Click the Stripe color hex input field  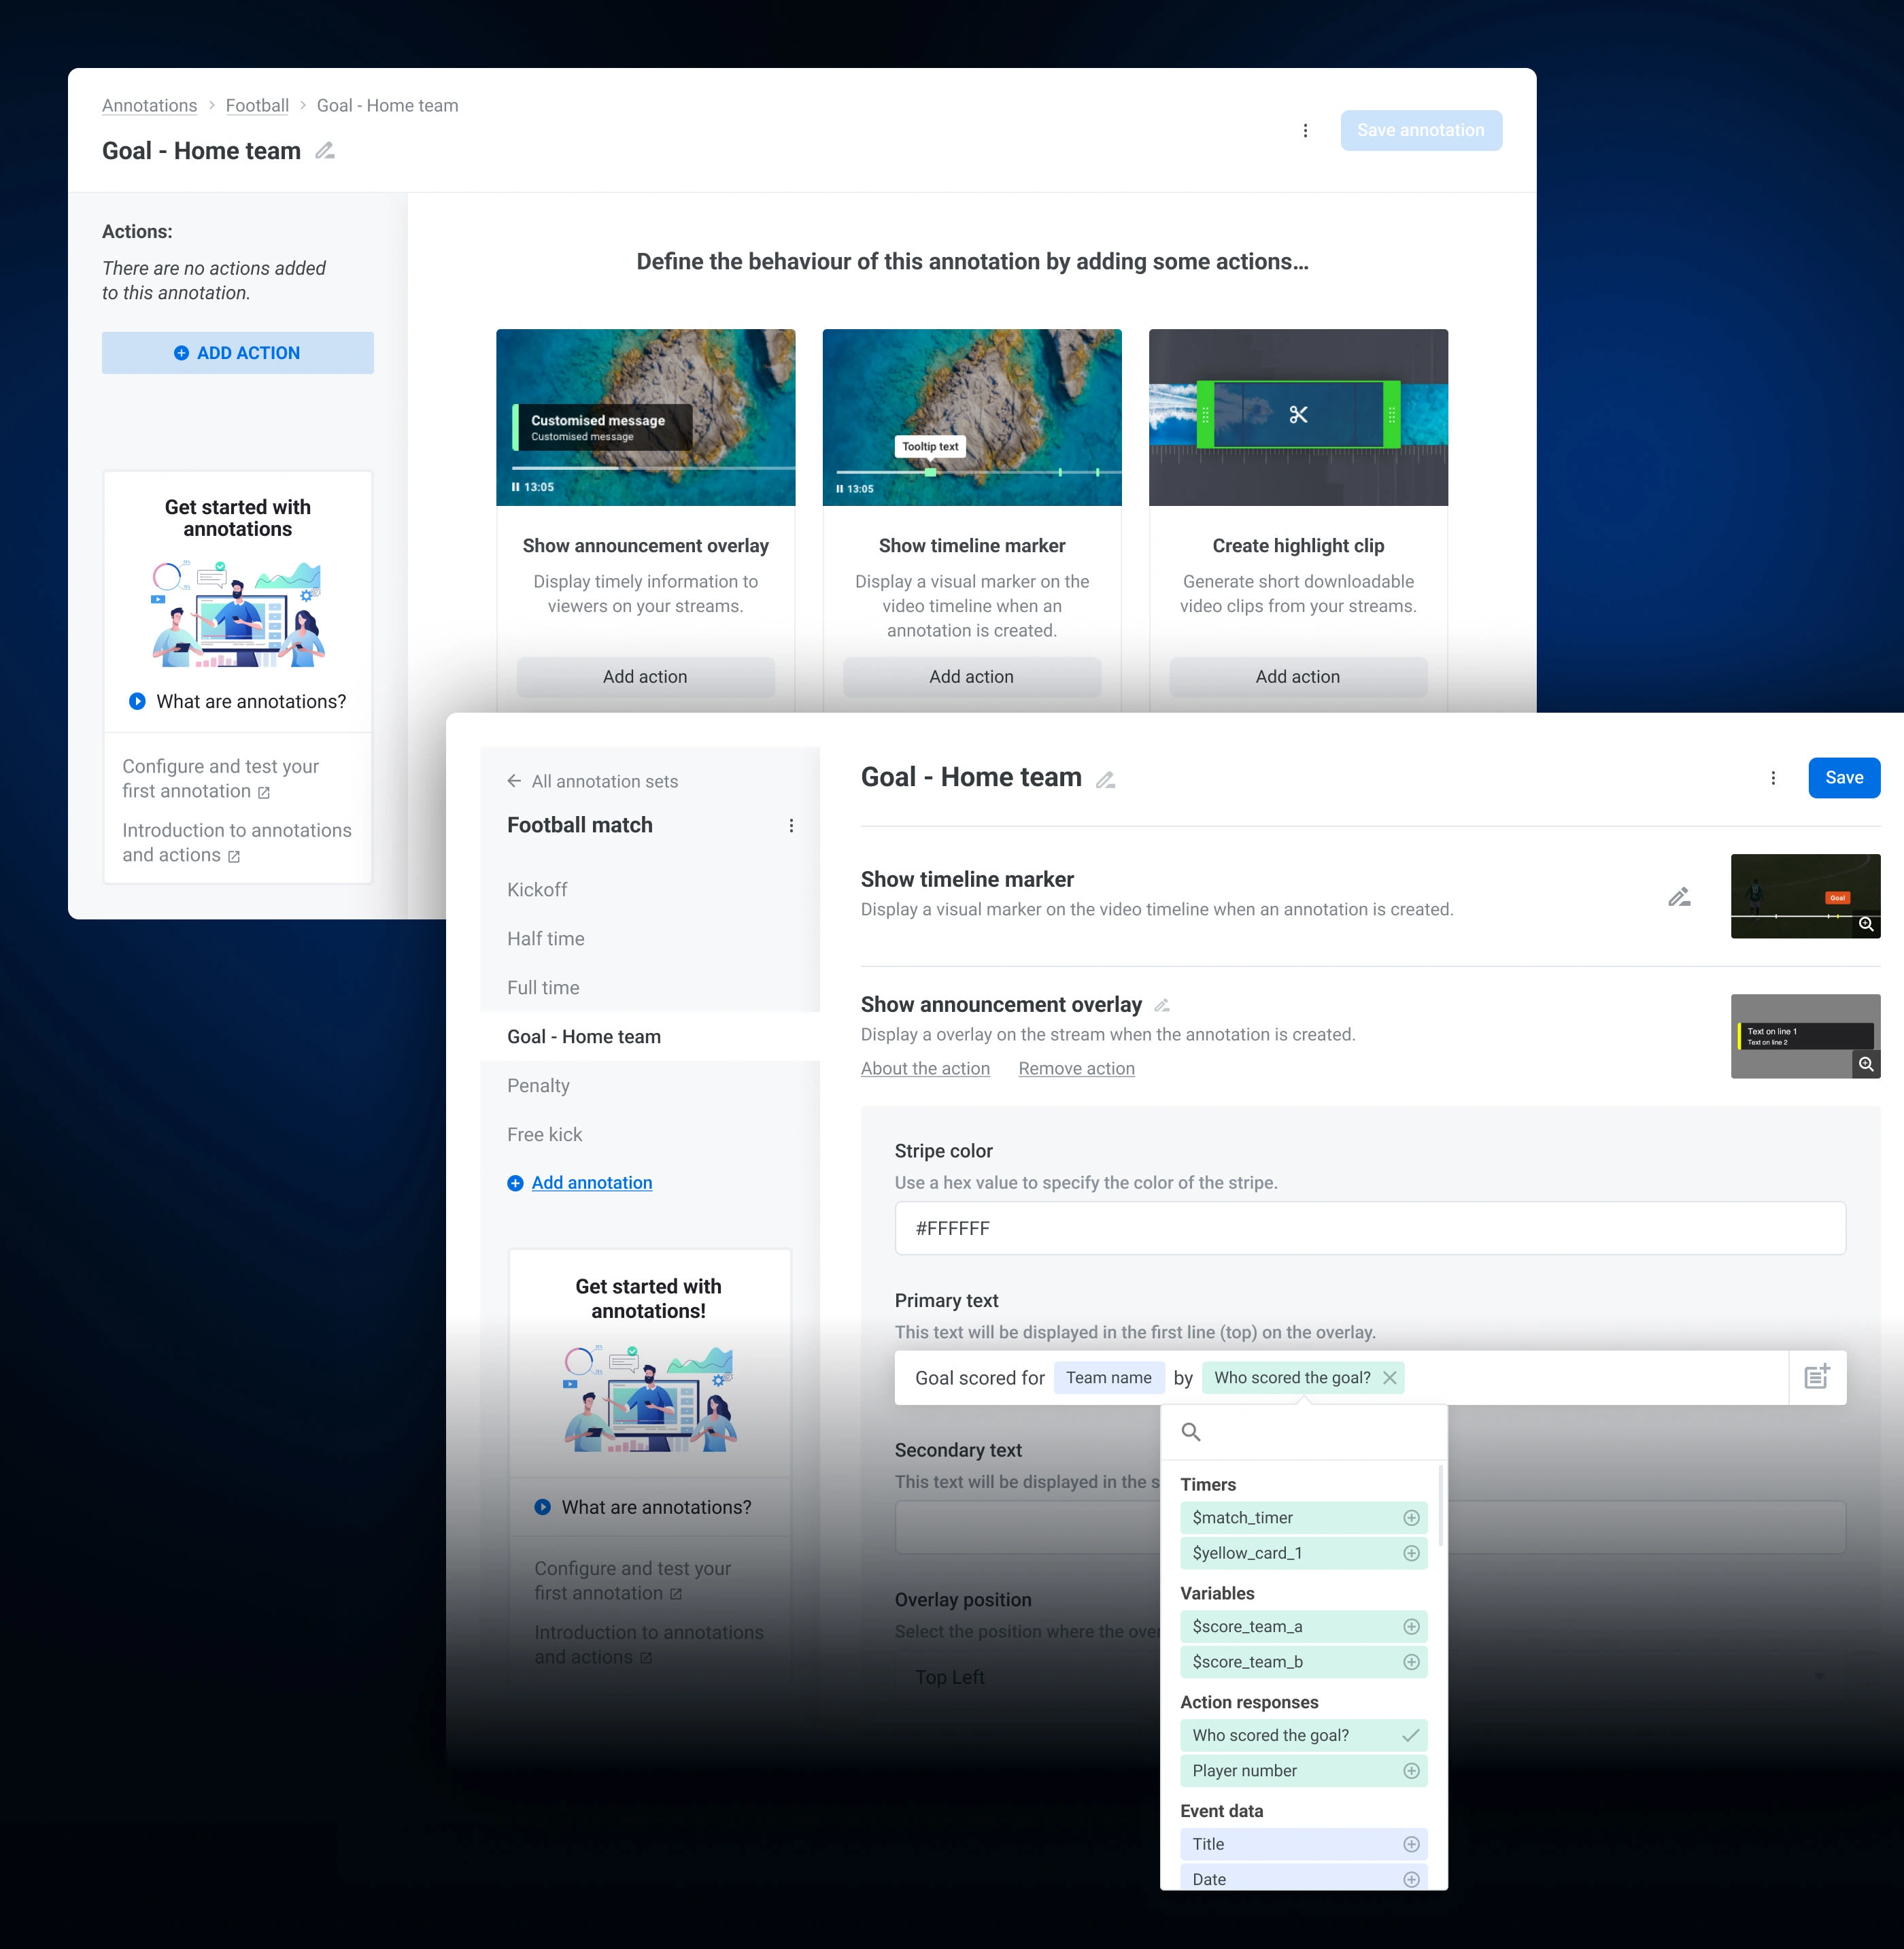1369,1228
